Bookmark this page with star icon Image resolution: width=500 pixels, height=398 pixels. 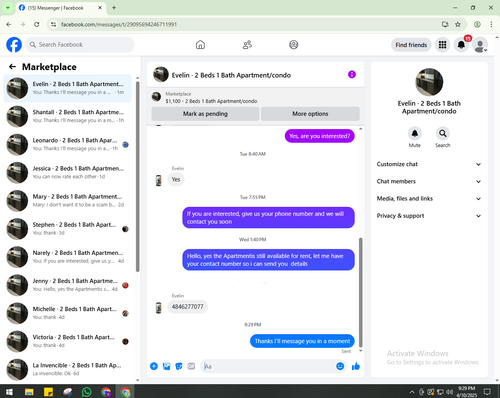coord(458,24)
